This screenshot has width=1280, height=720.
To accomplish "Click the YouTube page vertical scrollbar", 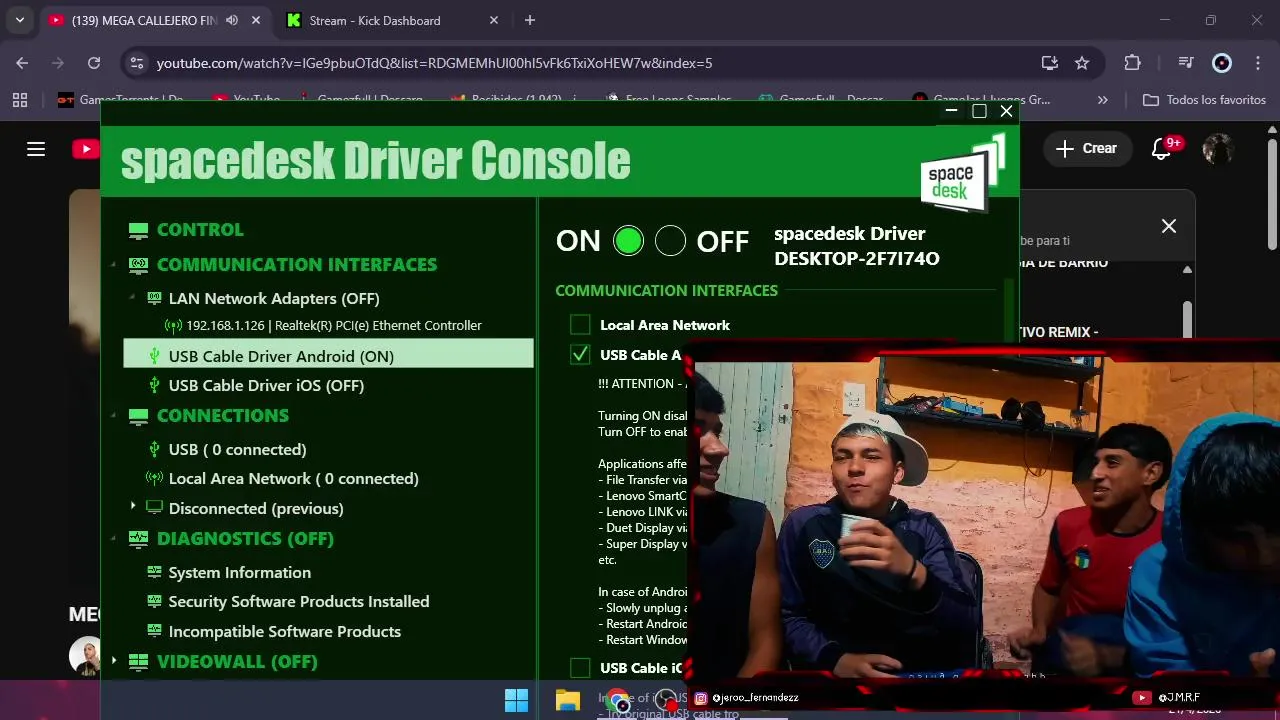I will (1272, 194).
